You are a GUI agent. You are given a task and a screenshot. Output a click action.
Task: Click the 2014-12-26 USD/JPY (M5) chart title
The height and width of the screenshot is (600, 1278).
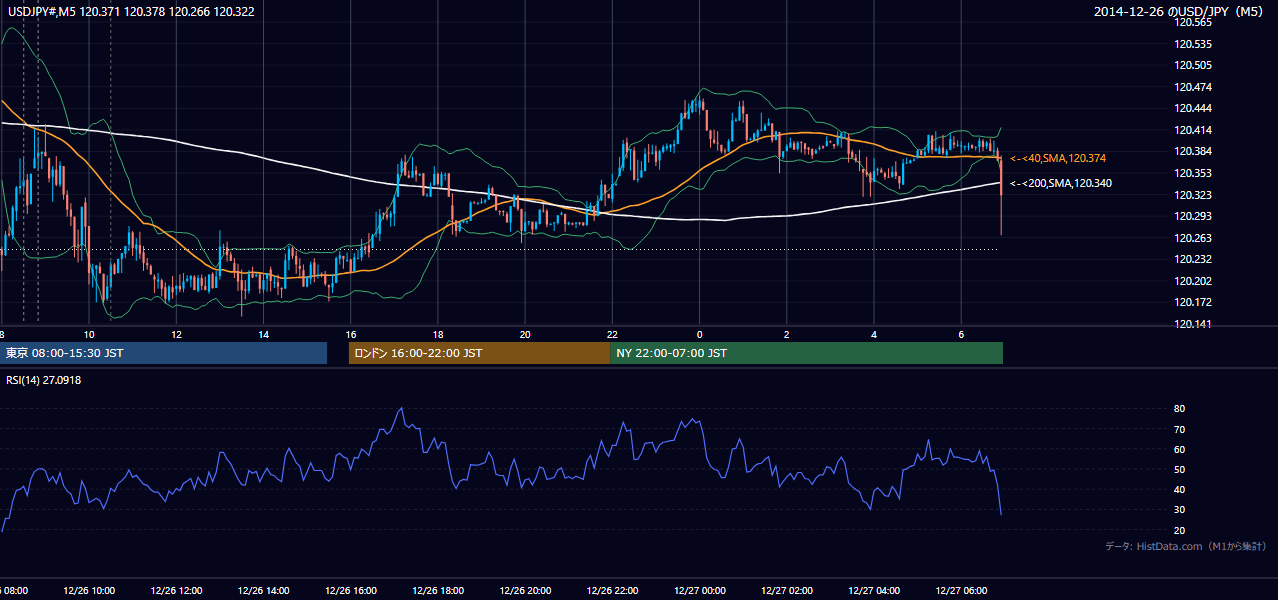pyautogui.click(x=1180, y=12)
